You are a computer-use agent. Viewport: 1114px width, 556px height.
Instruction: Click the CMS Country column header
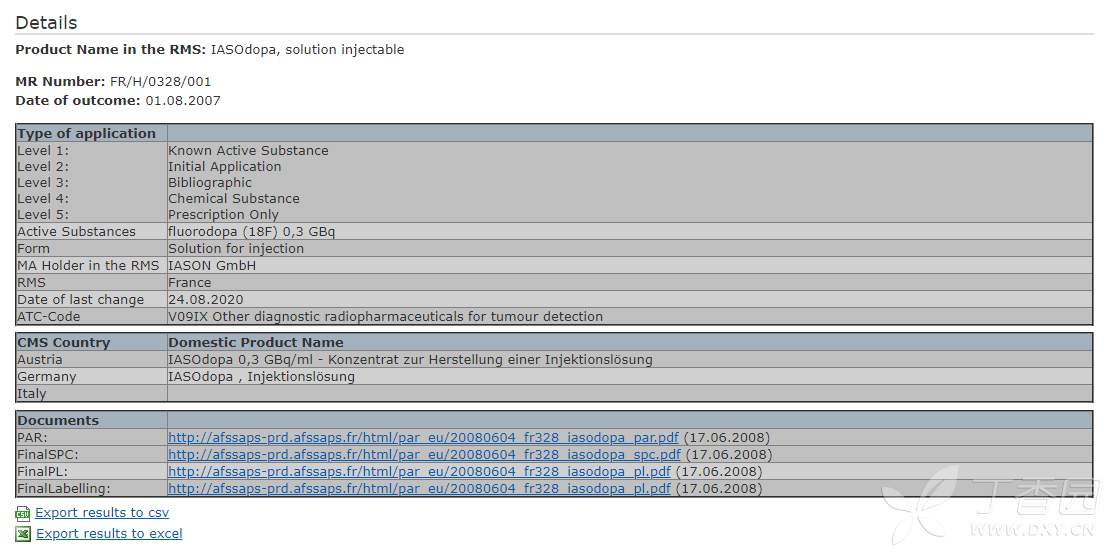pos(64,342)
